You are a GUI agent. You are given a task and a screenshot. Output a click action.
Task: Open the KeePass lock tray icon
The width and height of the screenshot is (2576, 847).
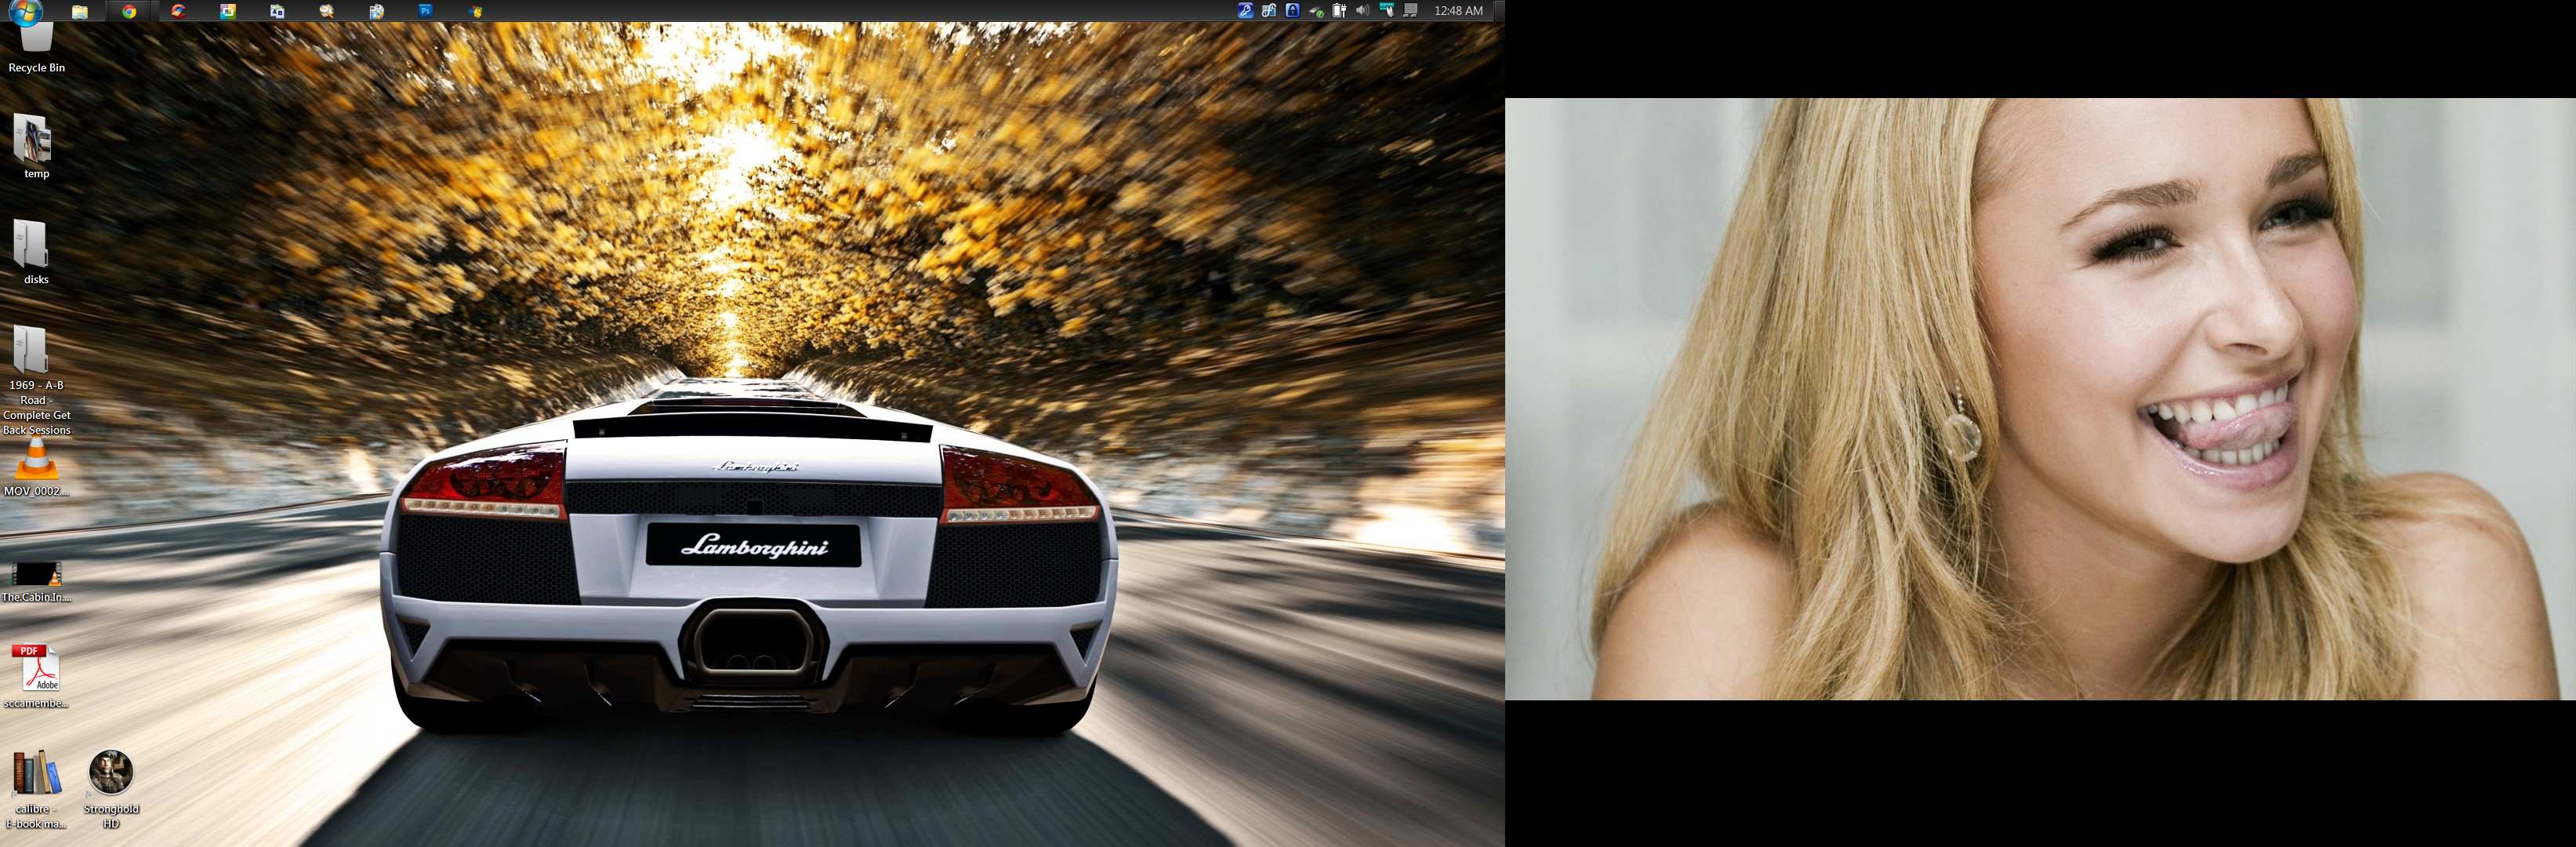(1293, 11)
